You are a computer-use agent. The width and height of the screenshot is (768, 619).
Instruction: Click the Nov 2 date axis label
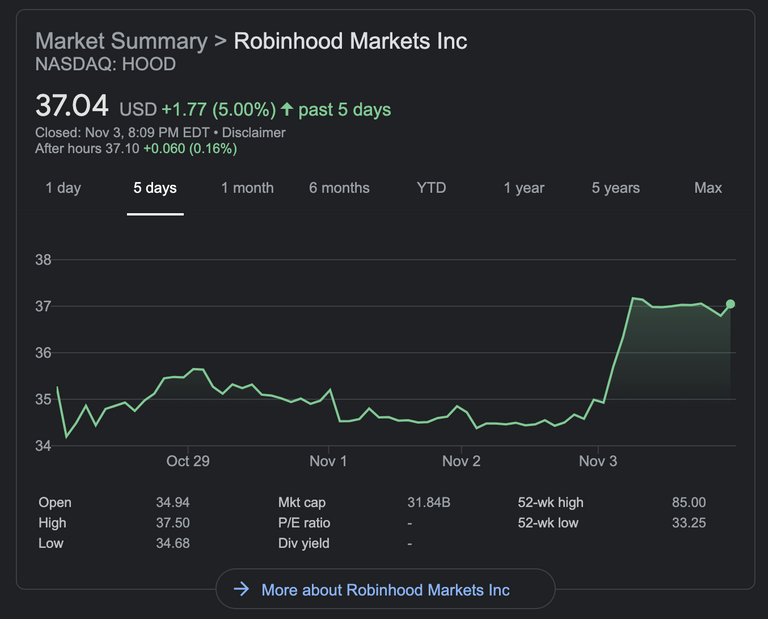[x=461, y=461]
